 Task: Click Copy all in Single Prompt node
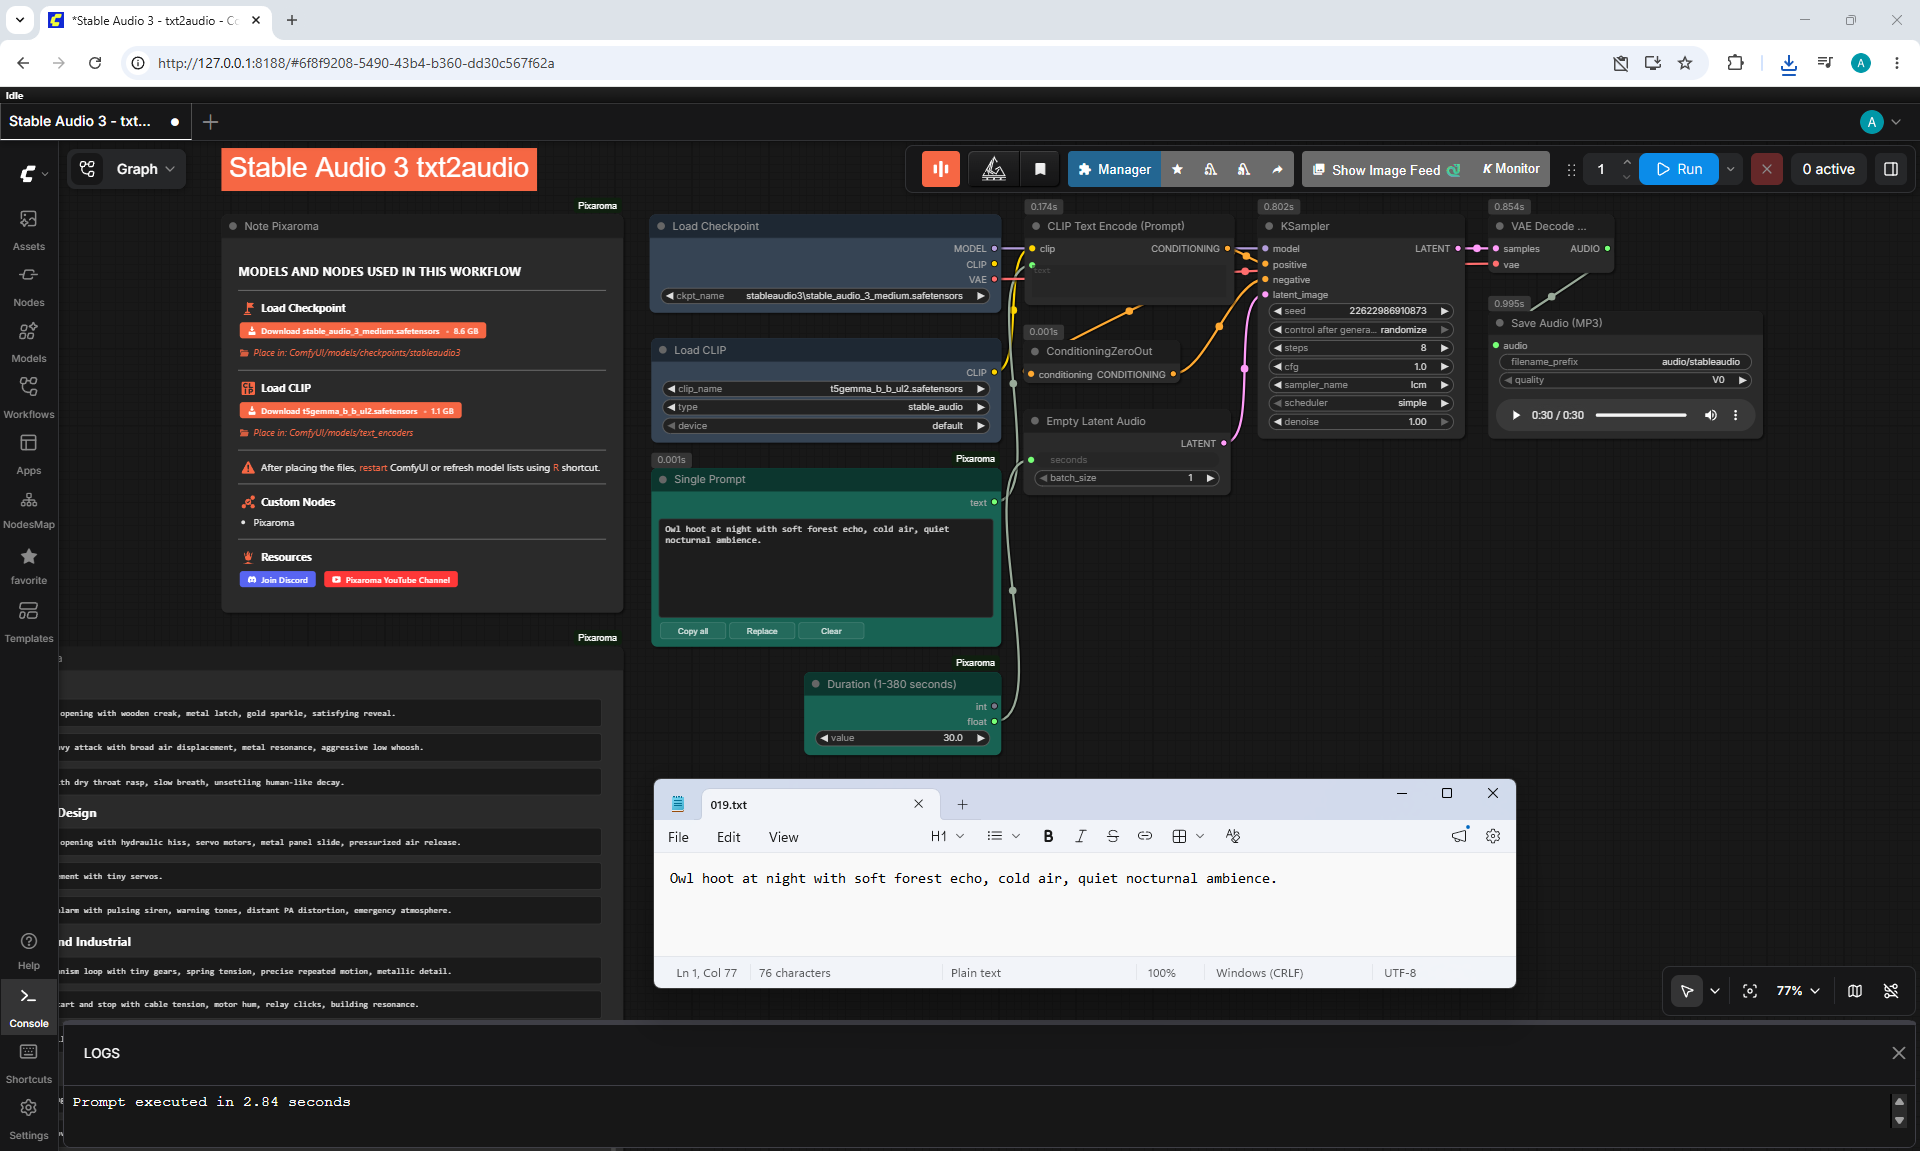point(692,631)
